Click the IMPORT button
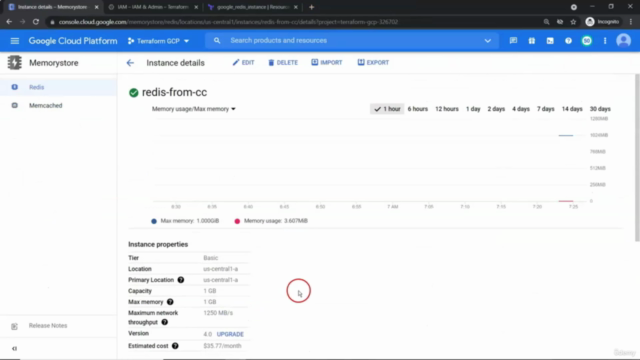This screenshot has height=360, width=640. [x=327, y=62]
